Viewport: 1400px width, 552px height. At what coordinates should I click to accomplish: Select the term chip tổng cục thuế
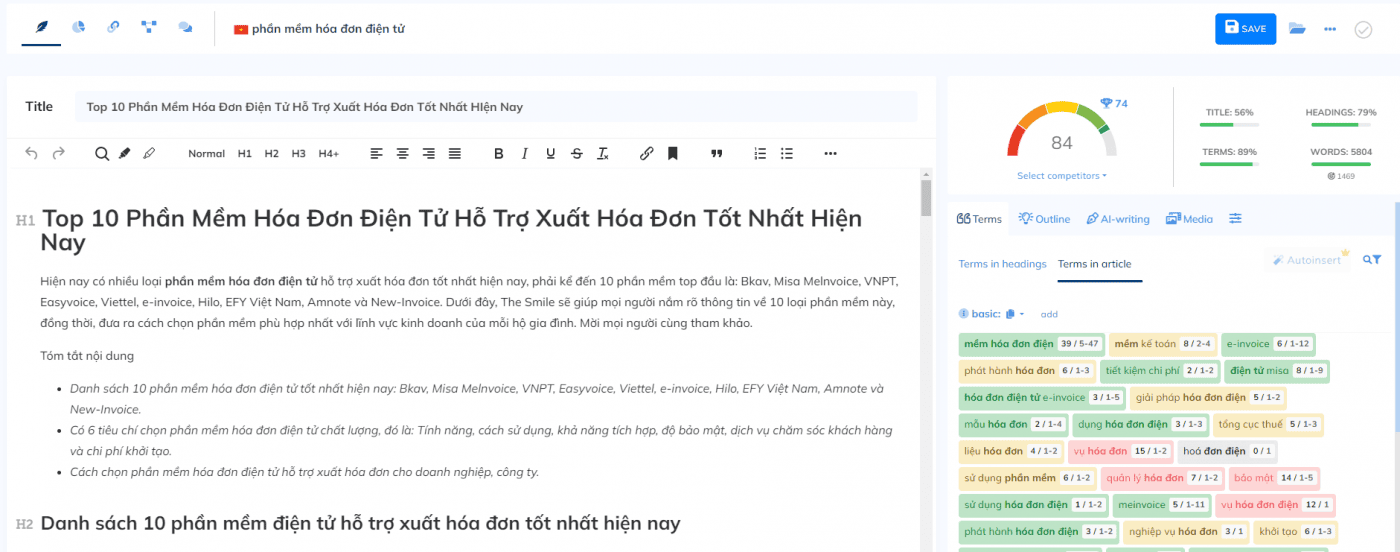1268,425
